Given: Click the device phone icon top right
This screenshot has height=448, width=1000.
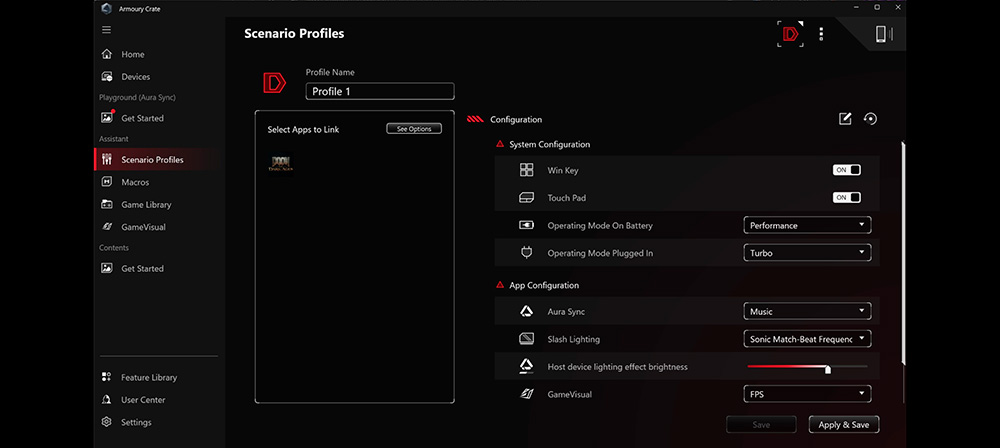Looking at the screenshot, I should pyautogui.click(x=884, y=34).
